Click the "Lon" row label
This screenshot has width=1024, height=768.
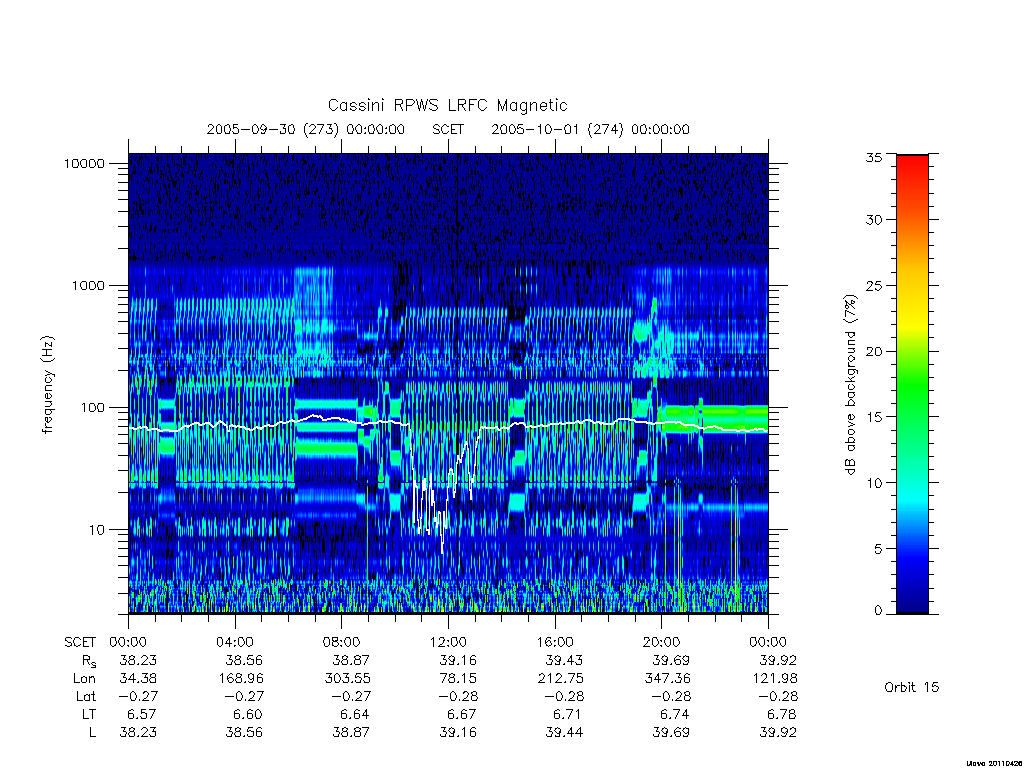tap(84, 679)
